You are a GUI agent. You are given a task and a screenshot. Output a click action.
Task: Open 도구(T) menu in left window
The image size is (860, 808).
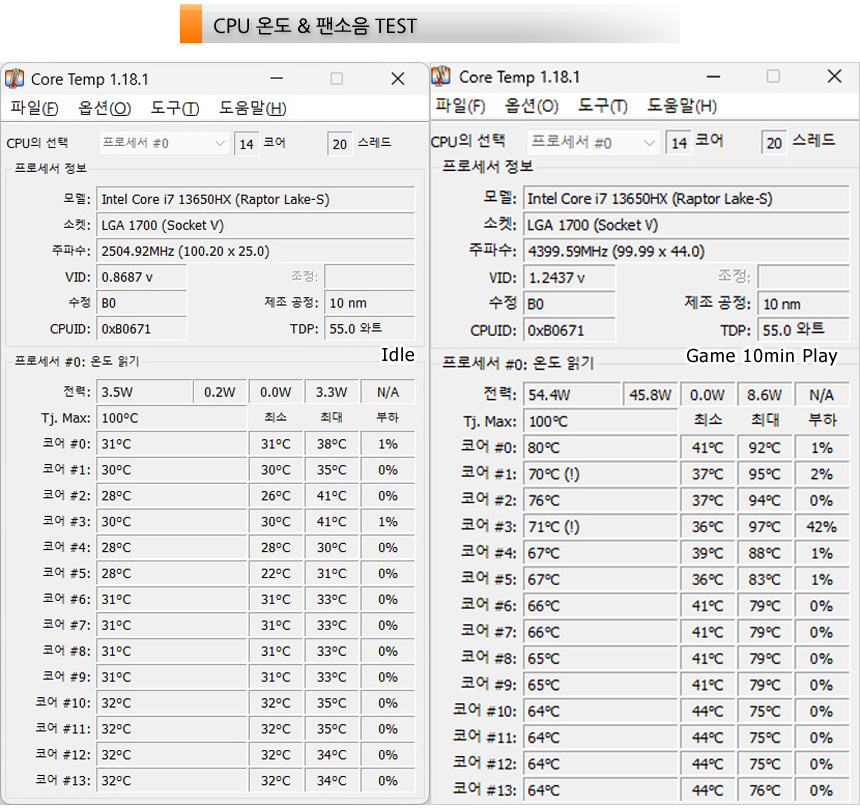coord(174,108)
